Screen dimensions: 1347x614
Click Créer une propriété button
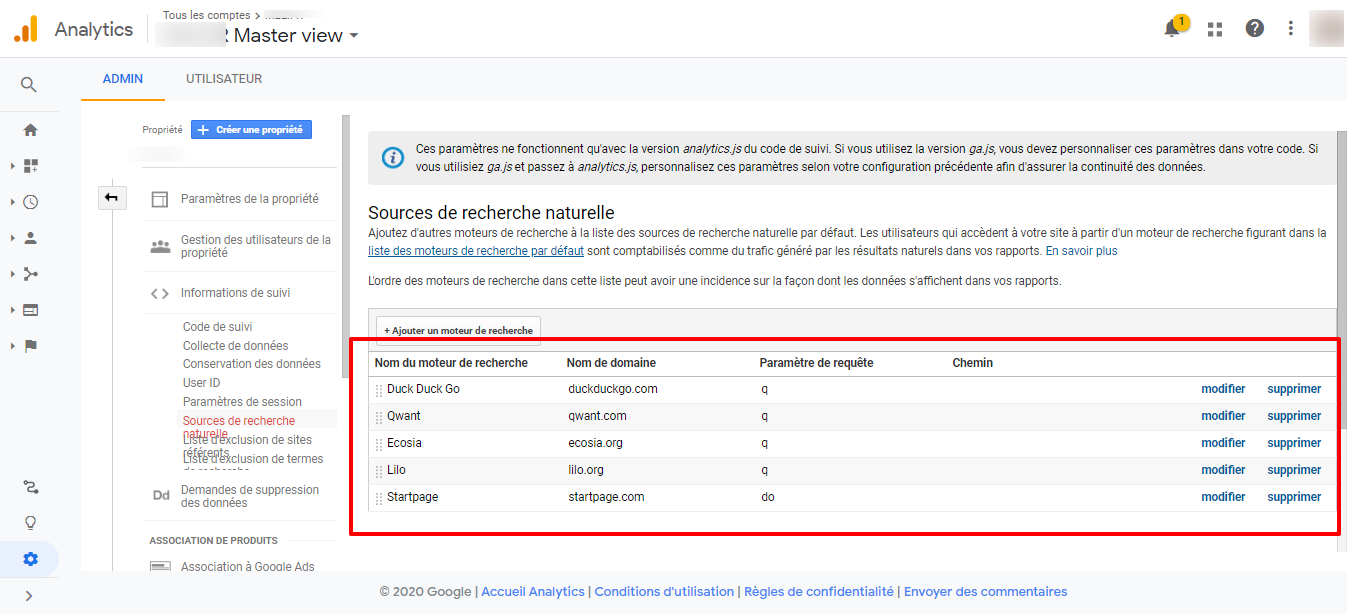252,130
